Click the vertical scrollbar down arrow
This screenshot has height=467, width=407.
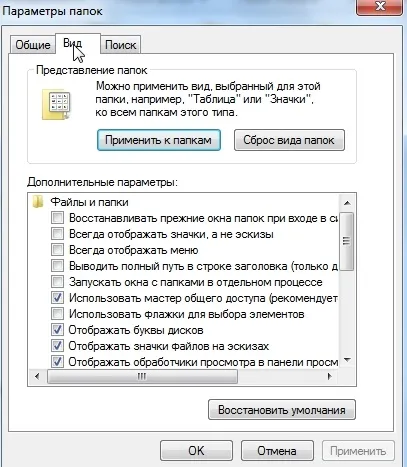click(347, 360)
